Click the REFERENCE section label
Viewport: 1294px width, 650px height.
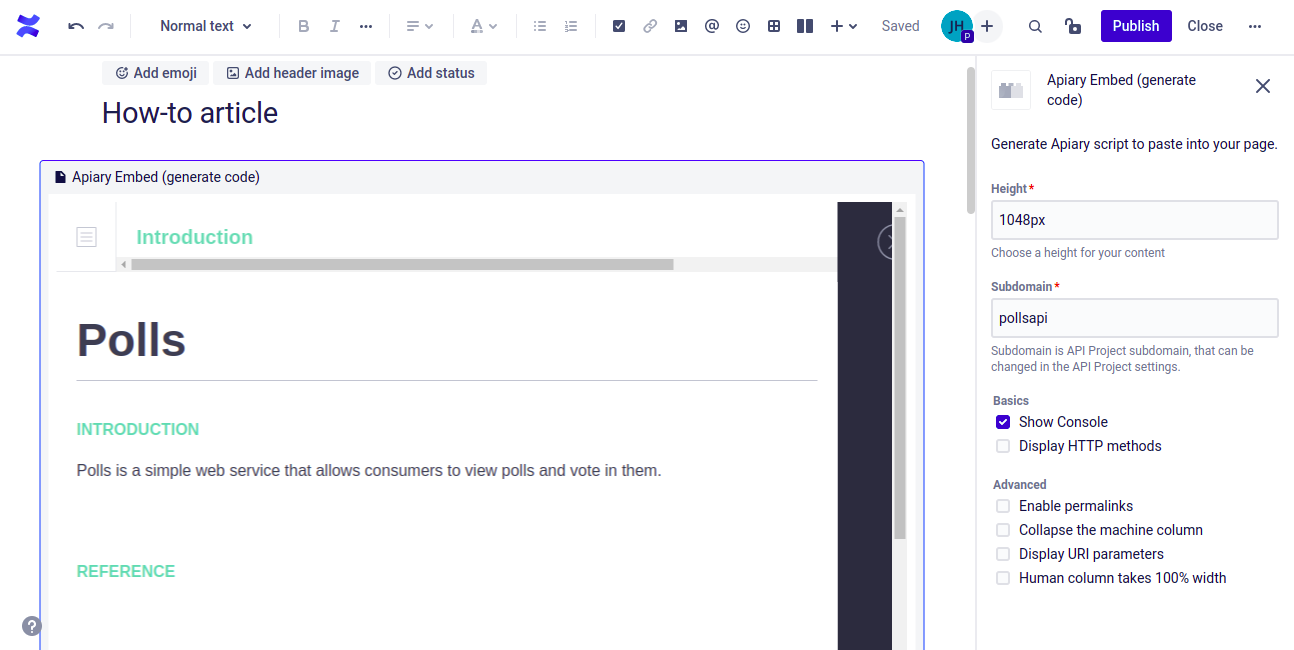[x=126, y=571]
